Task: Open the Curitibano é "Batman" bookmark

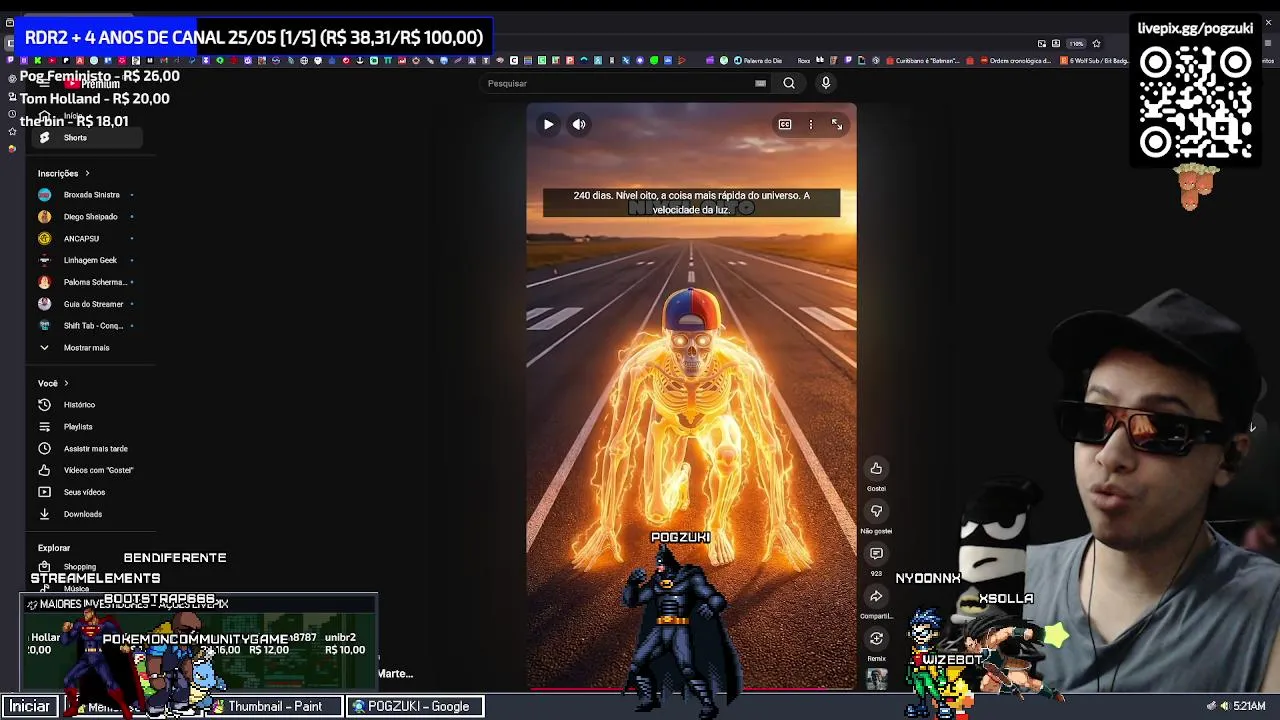Action: [924, 61]
